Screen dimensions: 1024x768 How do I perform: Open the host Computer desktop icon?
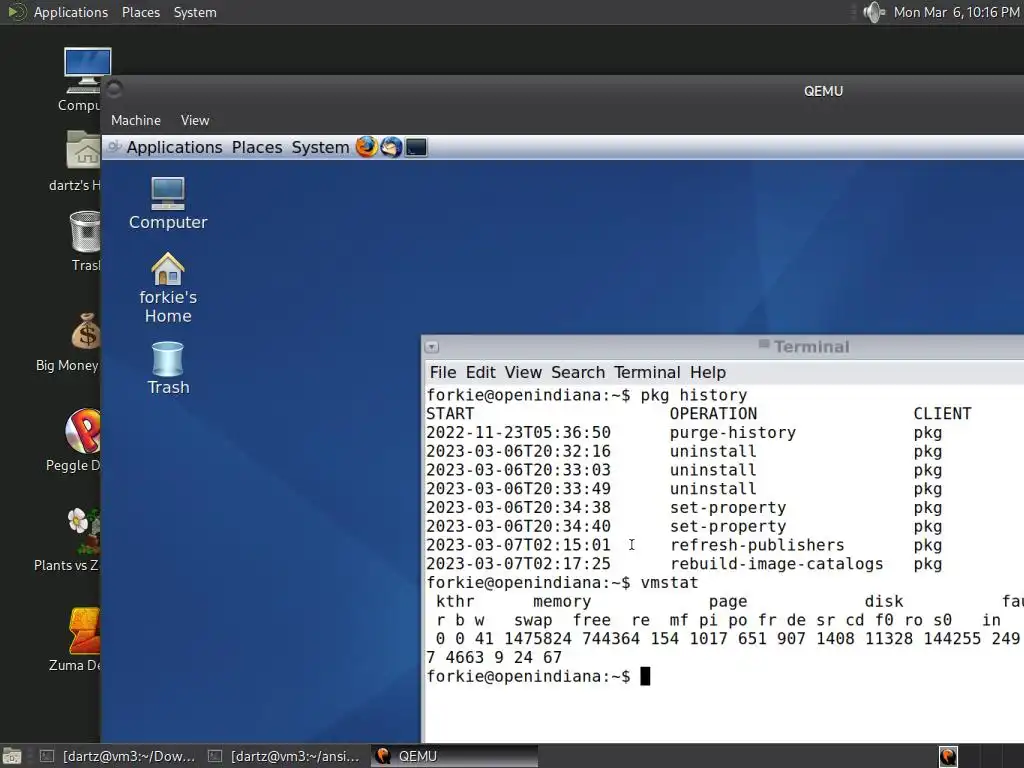pos(84,80)
